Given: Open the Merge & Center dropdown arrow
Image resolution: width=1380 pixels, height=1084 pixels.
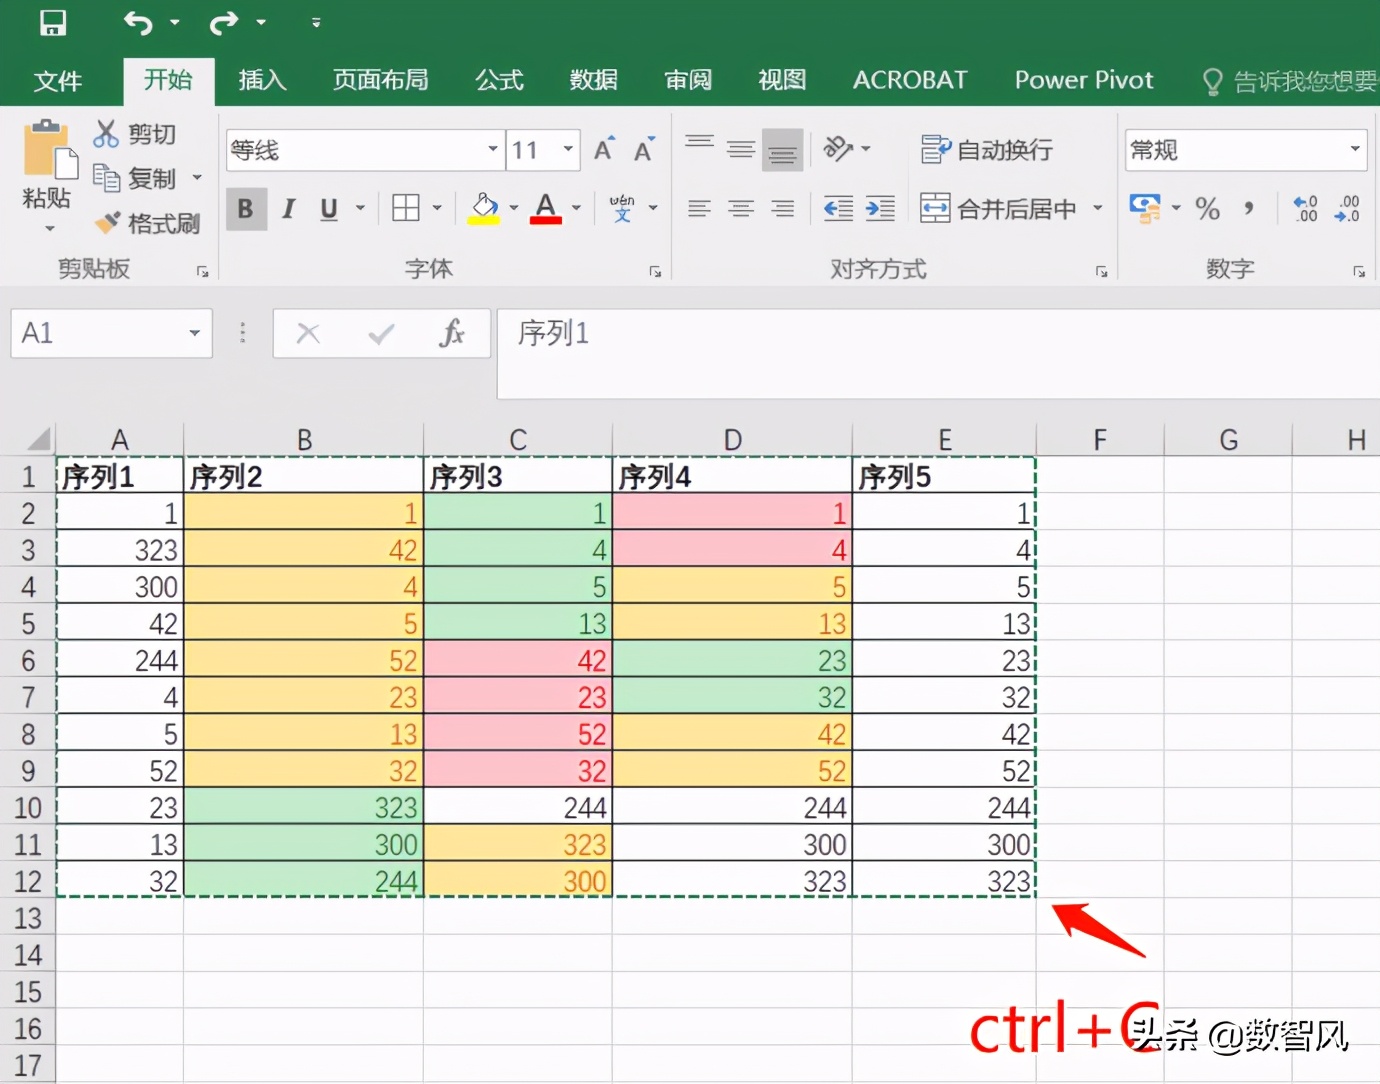Looking at the screenshot, I should (1098, 208).
